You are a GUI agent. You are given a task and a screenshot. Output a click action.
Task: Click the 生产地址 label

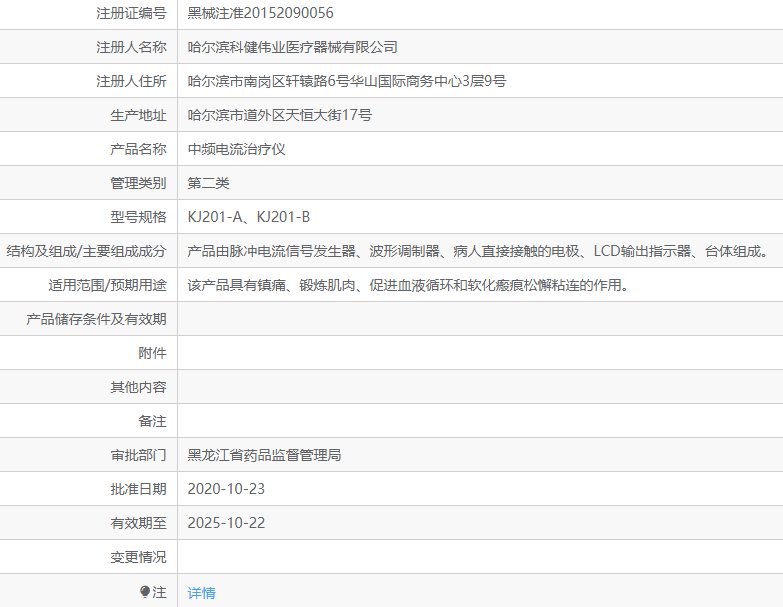point(138,115)
